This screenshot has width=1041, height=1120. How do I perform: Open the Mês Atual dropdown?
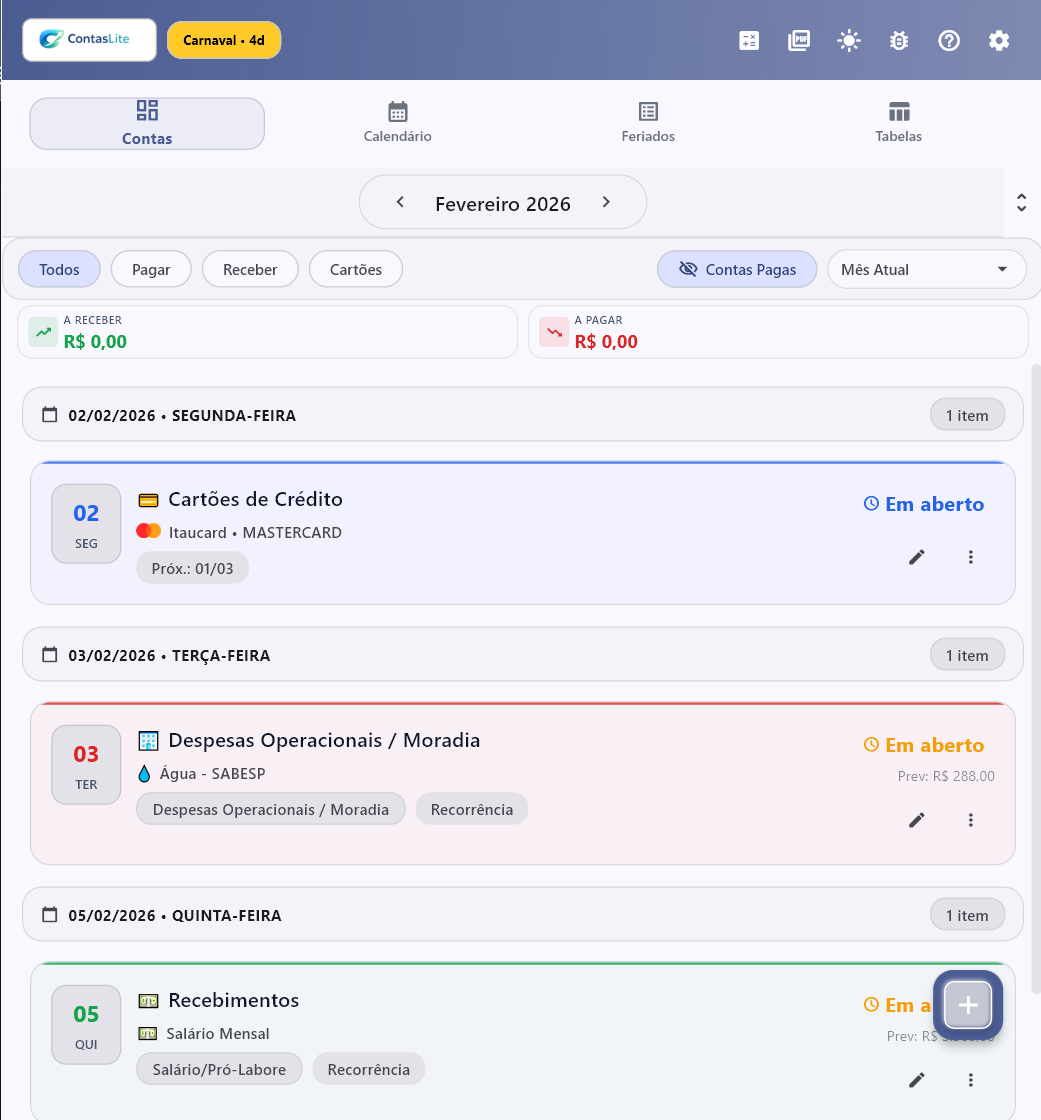(926, 269)
